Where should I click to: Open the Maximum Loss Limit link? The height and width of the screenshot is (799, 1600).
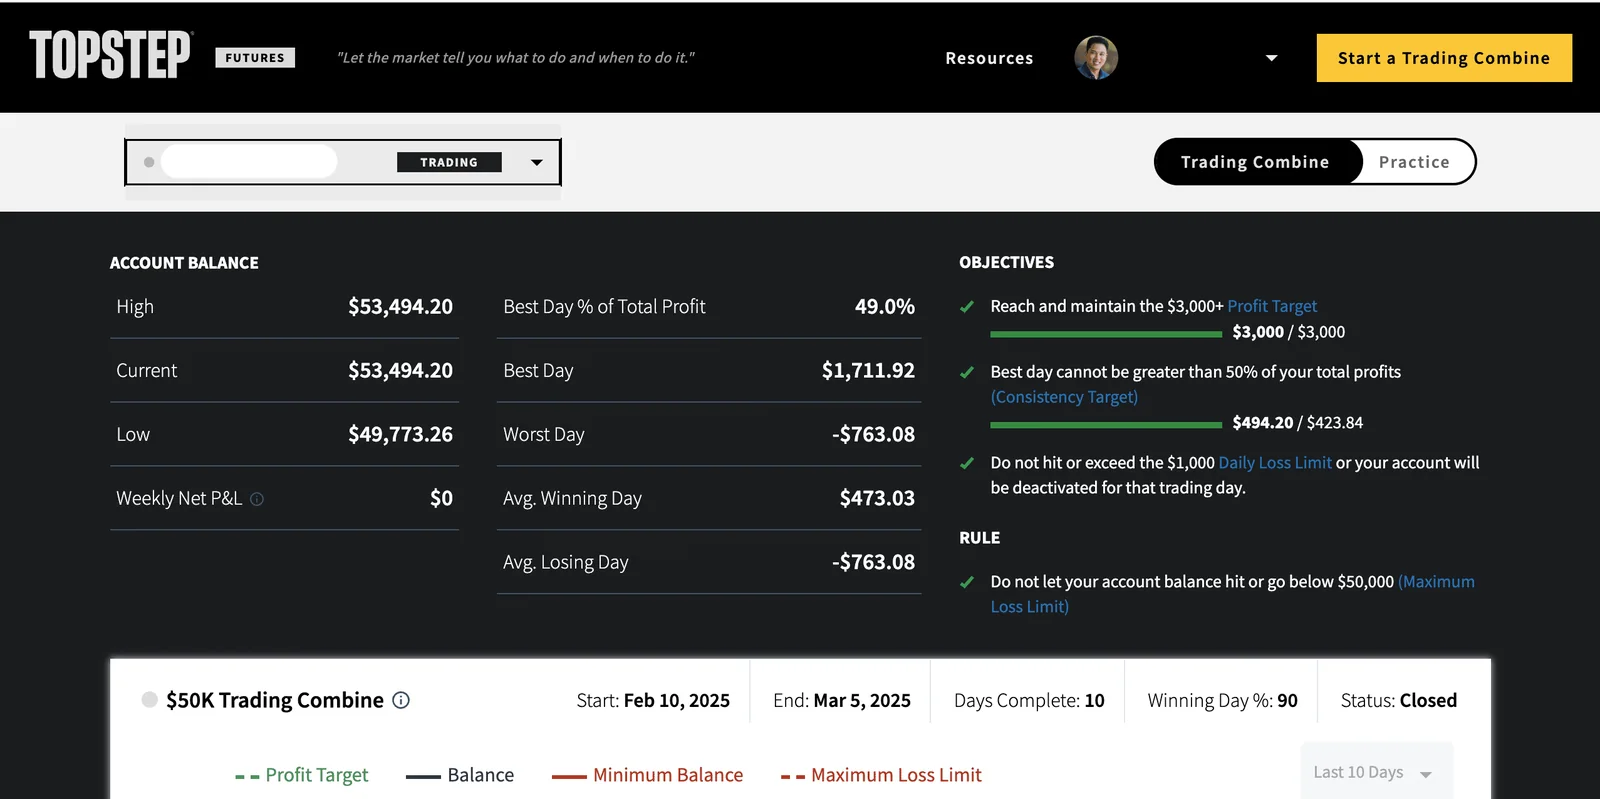coord(1233,594)
